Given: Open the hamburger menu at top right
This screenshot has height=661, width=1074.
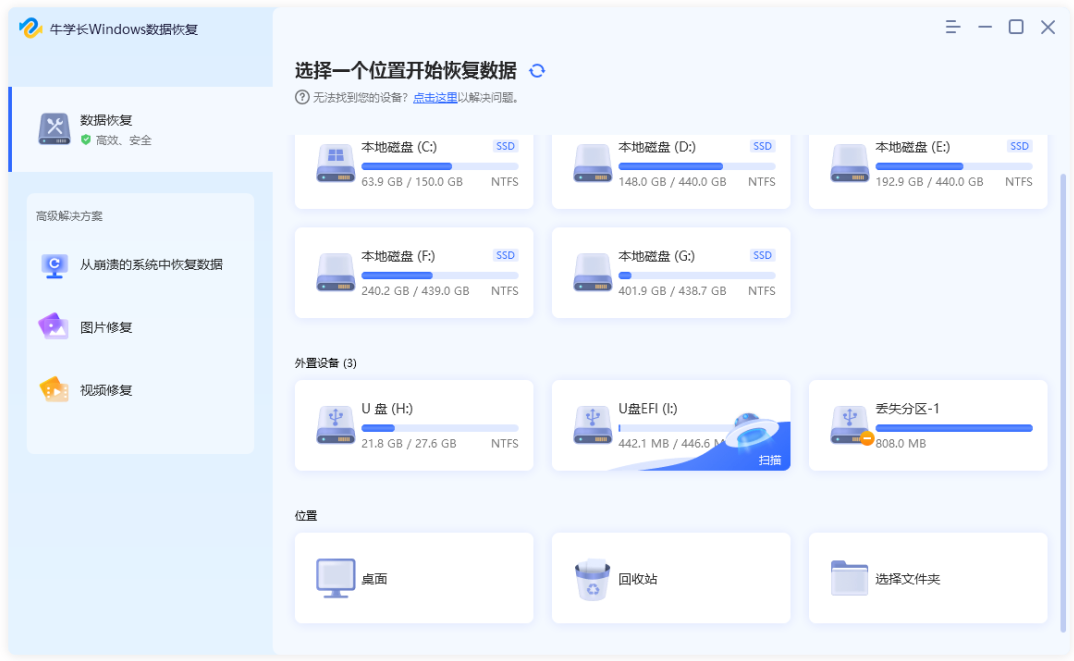Looking at the screenshot, I should point(950,28).
